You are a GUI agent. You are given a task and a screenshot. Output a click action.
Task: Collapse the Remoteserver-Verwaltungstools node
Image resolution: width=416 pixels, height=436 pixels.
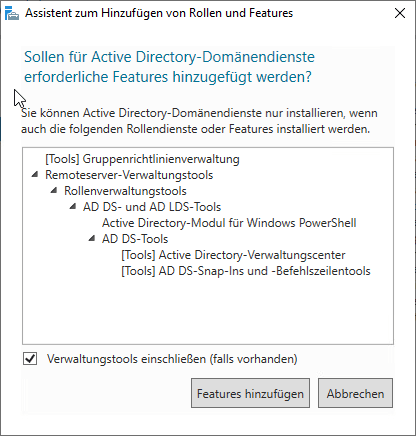(35, 174)
